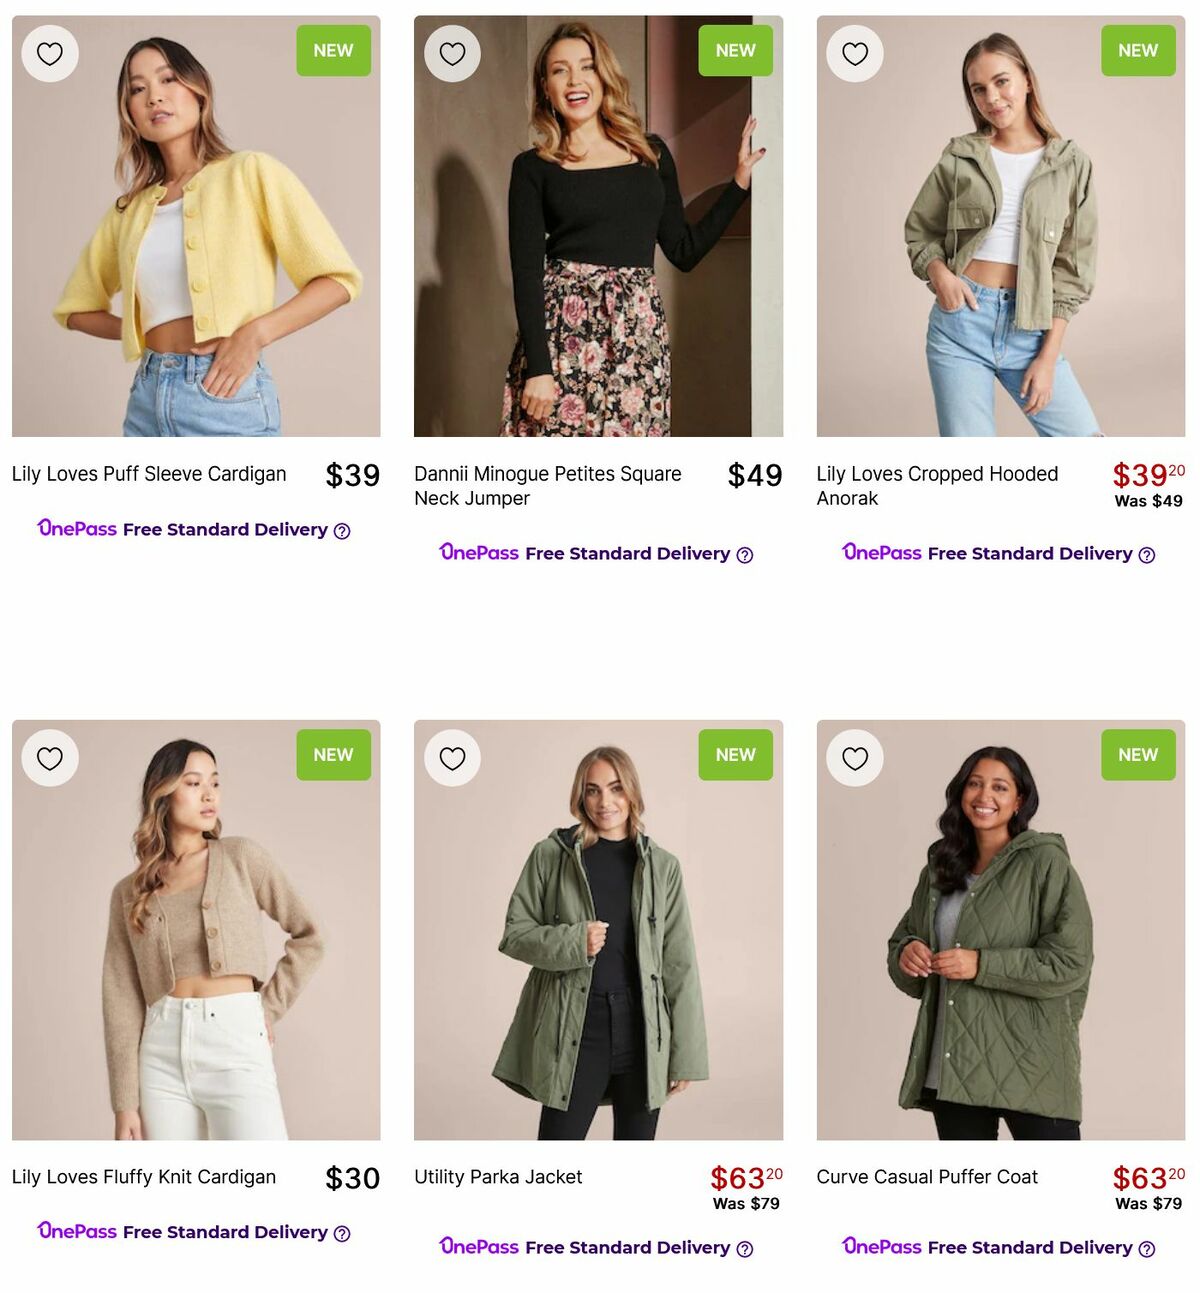Viewport: 1200px width, 1293px height.
Task: Open delivery info help icon for Cropped Hooded Anorak
Action: click(1147, 554)
